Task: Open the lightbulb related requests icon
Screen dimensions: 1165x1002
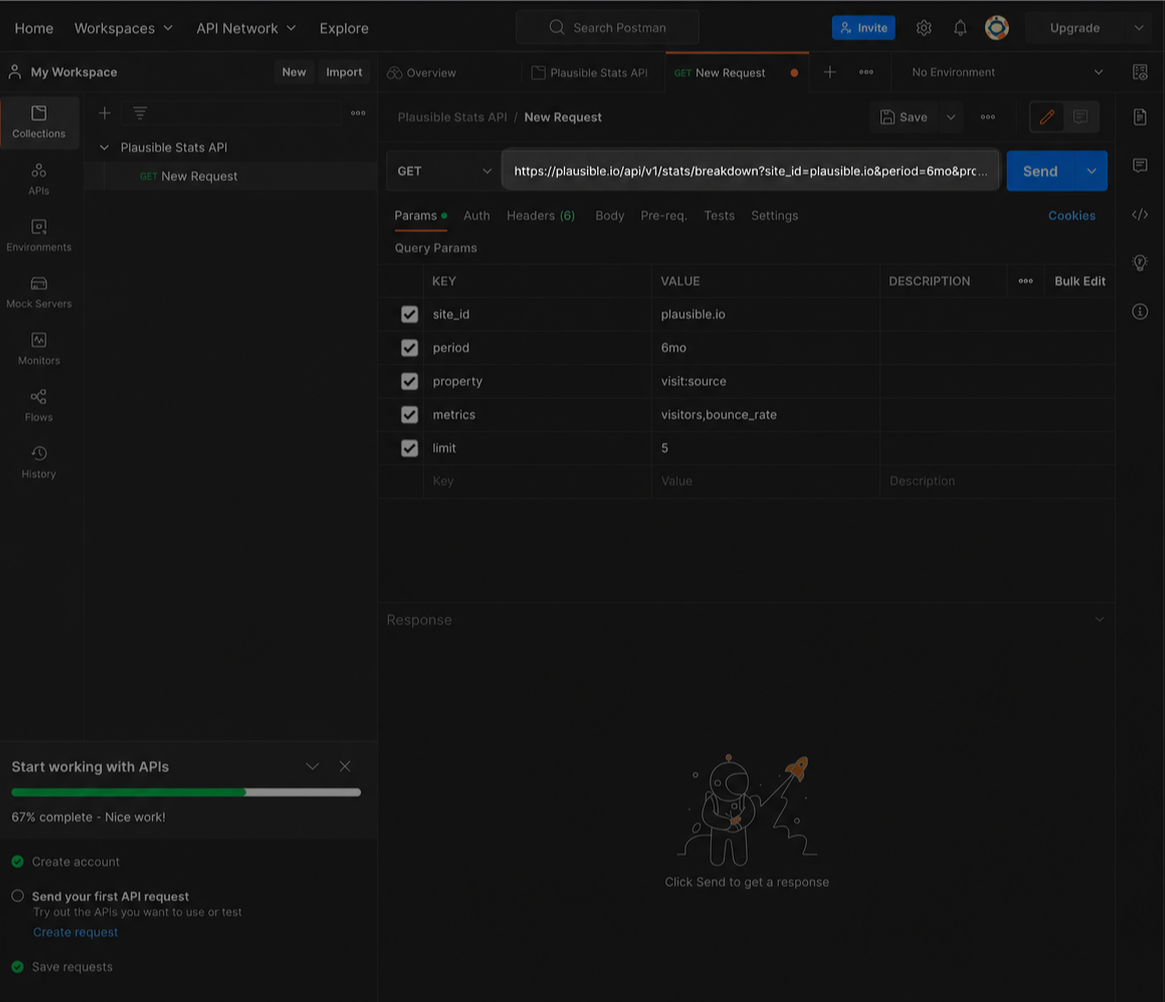Action: (x=1140, y=262)
